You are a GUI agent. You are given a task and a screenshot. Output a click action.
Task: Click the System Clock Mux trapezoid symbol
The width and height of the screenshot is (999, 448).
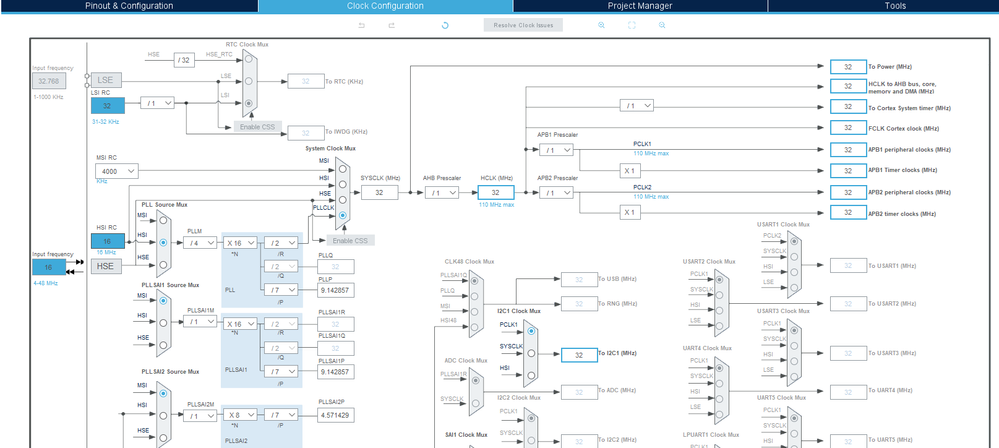pos(343,194)
